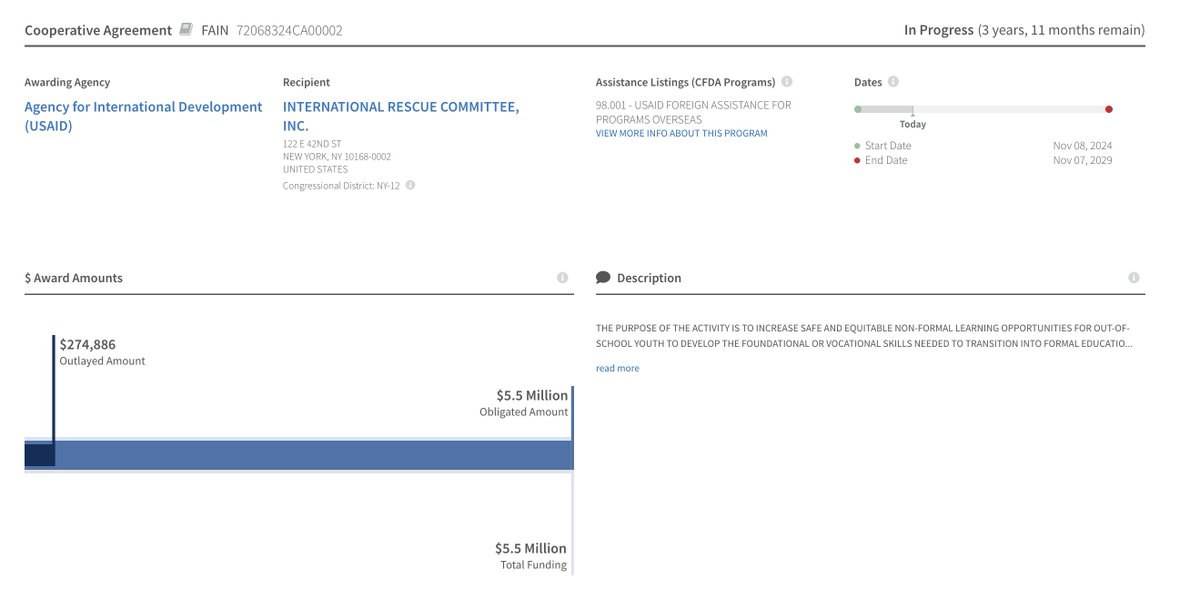Click the 122 E 42ND ST address line
This screenshot has height=600, width=1200.
pyautogui.click(x=313, y=144)
